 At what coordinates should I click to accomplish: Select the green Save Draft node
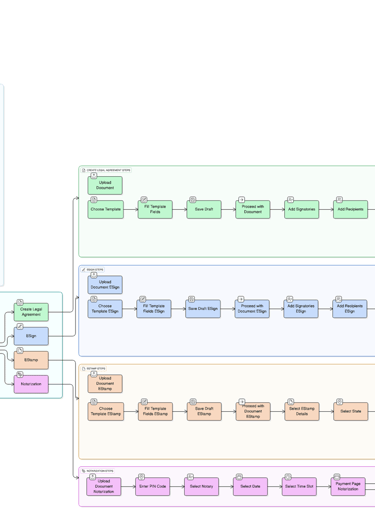point(204,209)
